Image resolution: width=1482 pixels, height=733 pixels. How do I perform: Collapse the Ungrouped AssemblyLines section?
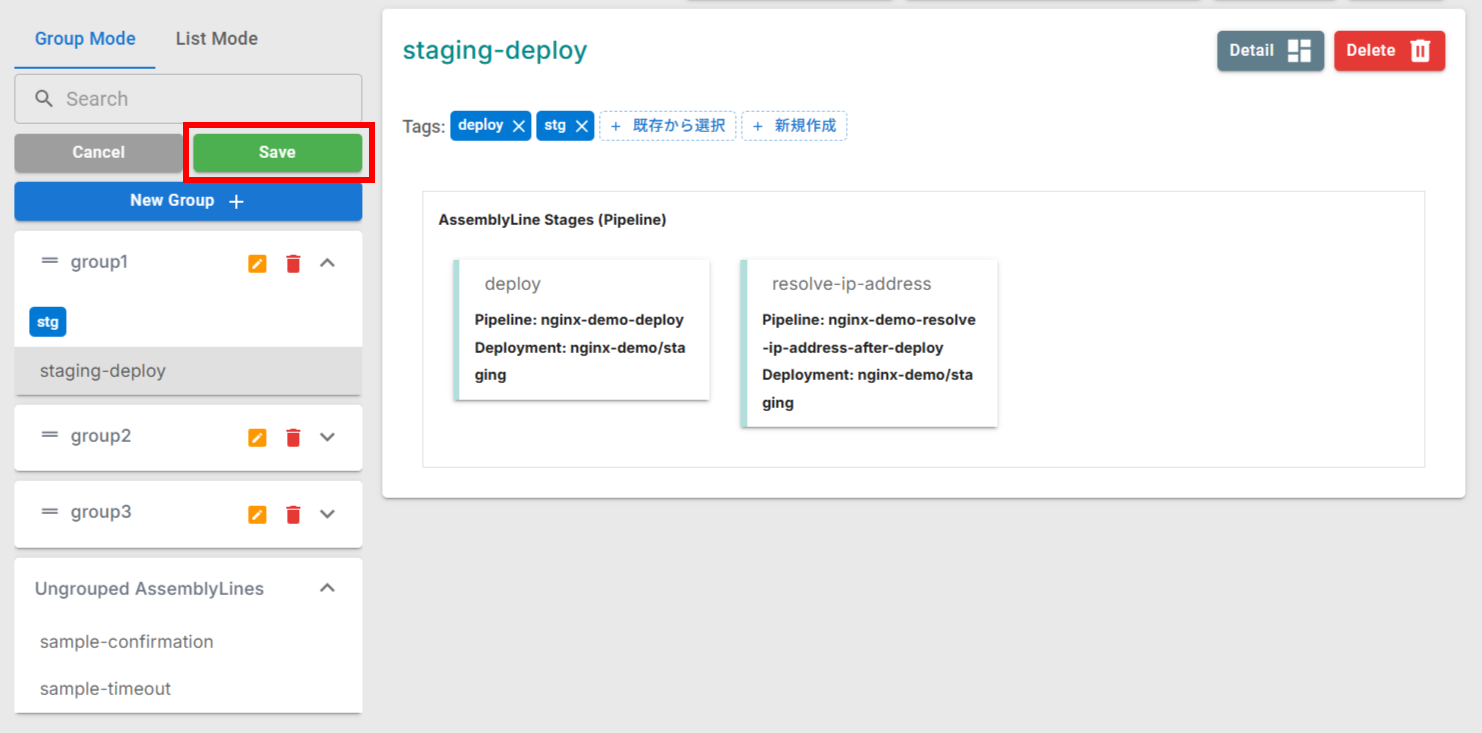pyautogui.click(x=327, y=588)
